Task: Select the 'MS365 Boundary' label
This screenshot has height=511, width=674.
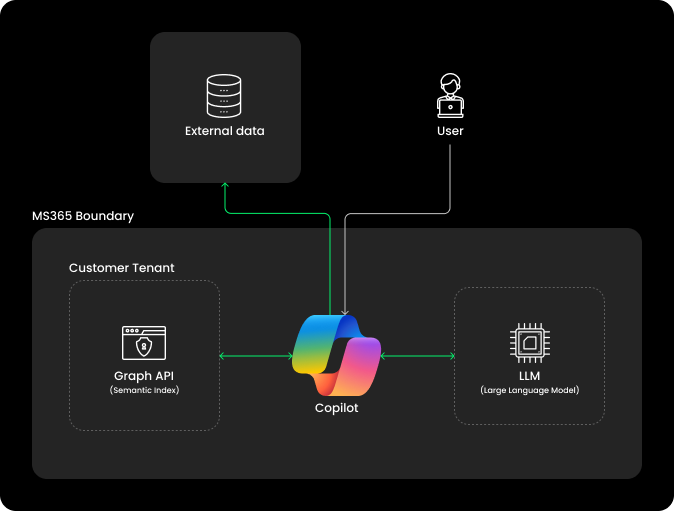Action: tap(83, 216)
